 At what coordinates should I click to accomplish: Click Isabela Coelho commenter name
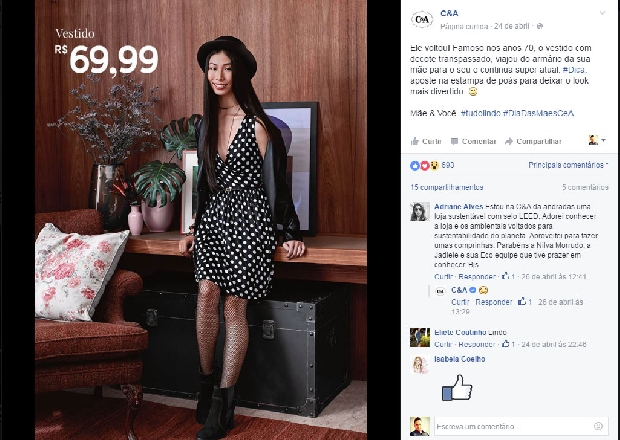point(459,359)
